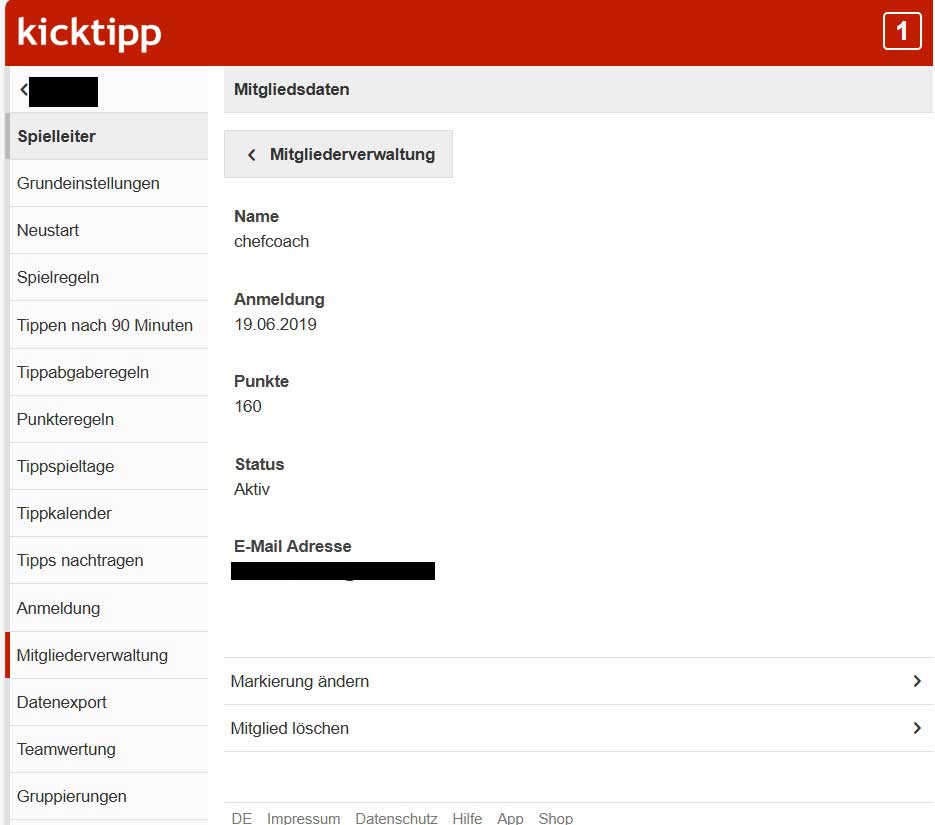Expand the Markierung ändern row arrow
935x825 pixels.
click(916, 681)
